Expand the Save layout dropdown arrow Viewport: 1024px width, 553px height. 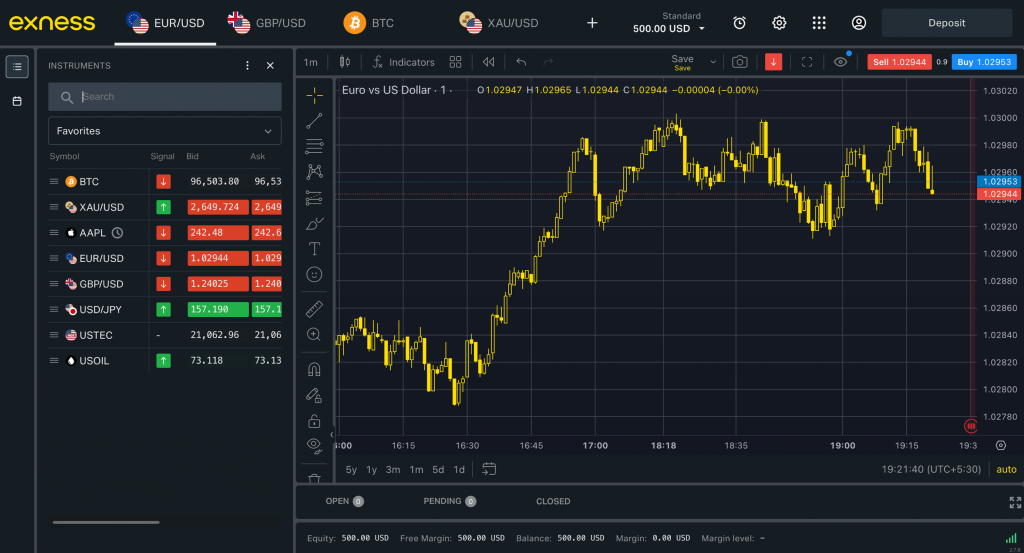713,62
